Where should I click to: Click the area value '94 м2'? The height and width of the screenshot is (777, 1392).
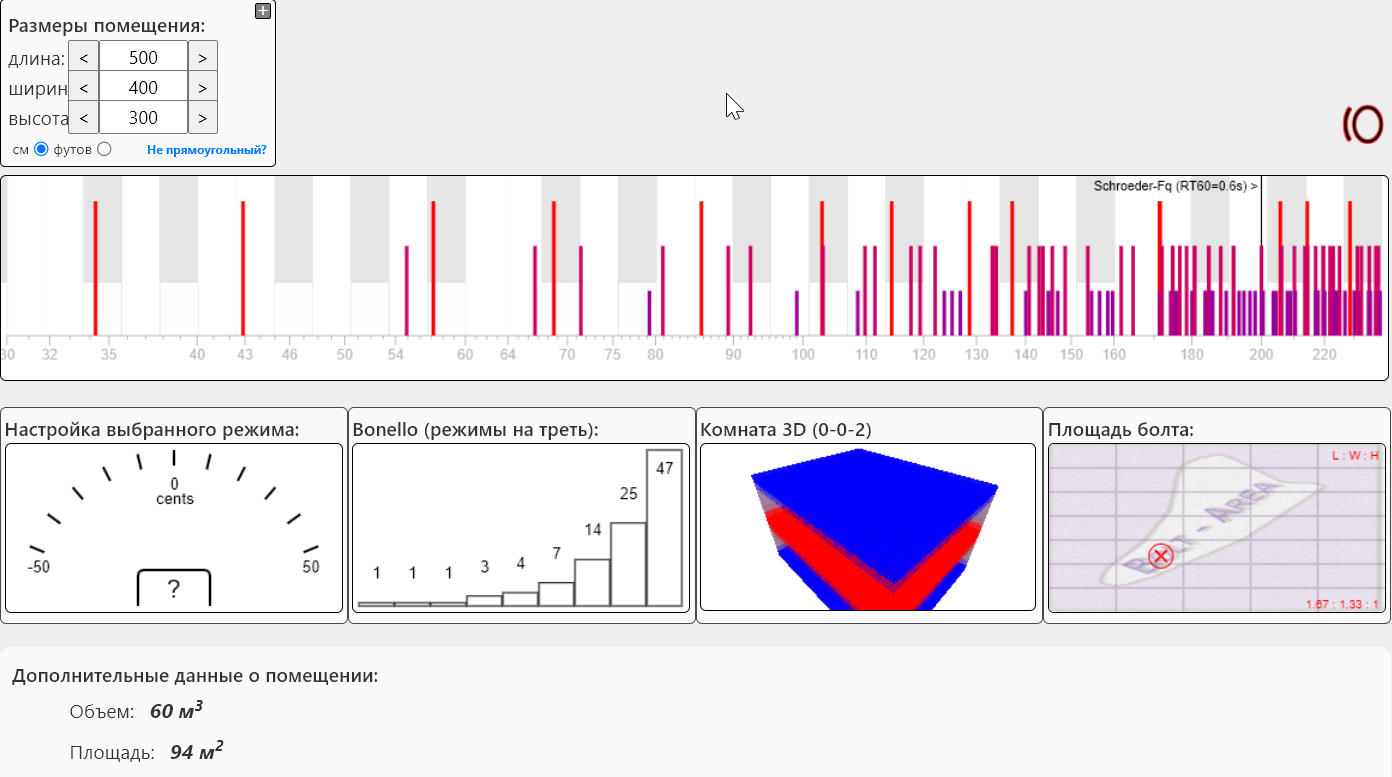point(197,752)
